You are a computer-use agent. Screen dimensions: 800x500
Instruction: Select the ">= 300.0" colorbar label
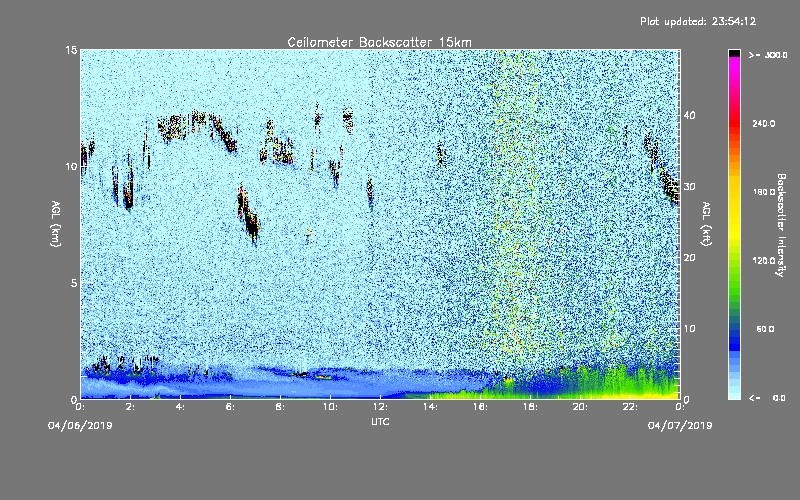pos(768,55)
